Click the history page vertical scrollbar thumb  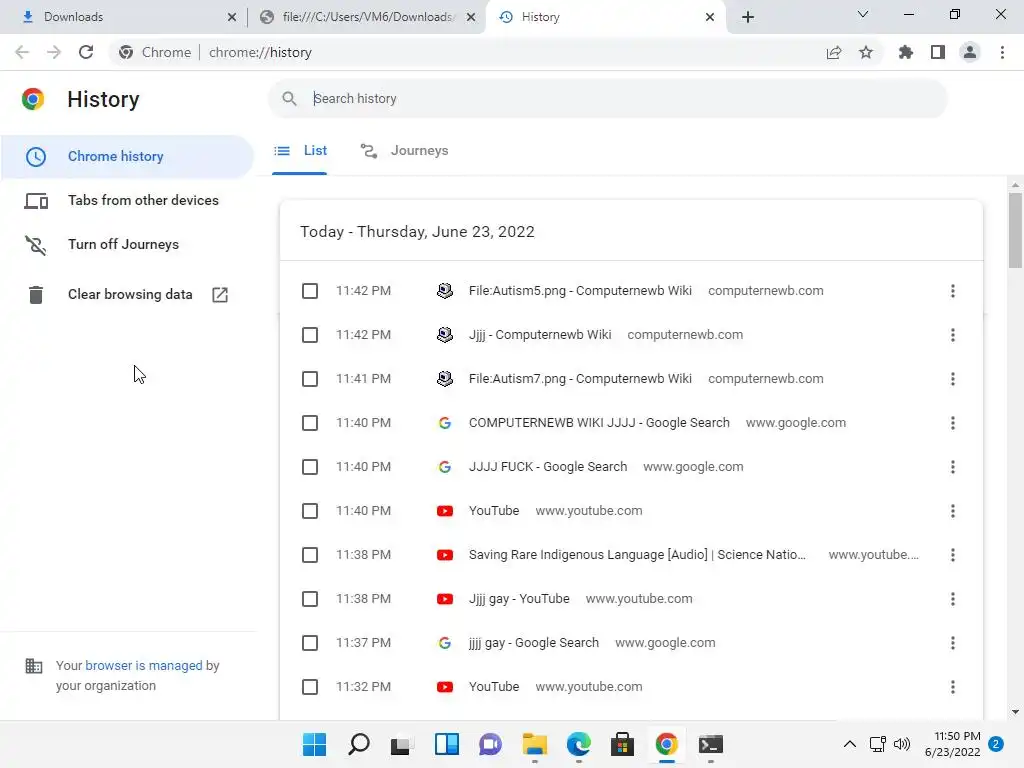click(1015, 231)
